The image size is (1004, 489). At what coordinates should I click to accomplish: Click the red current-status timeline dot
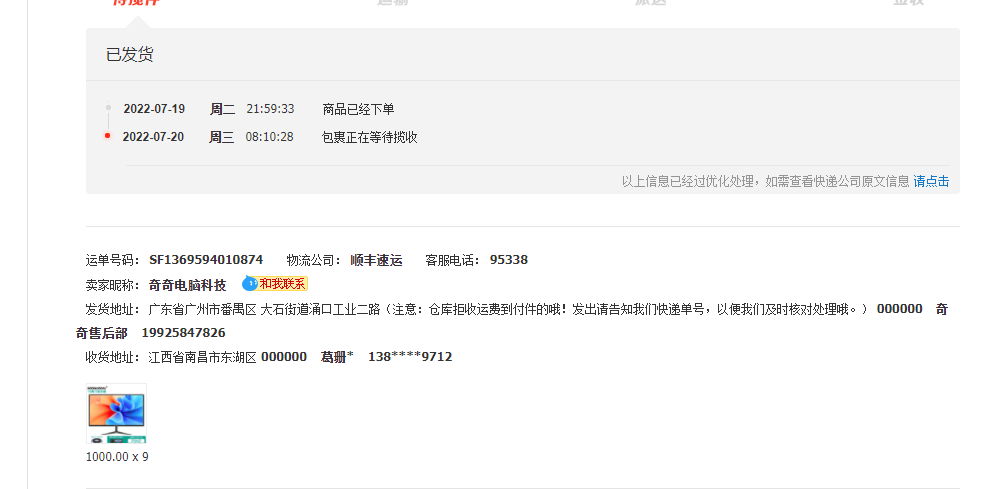coord(108,136)
